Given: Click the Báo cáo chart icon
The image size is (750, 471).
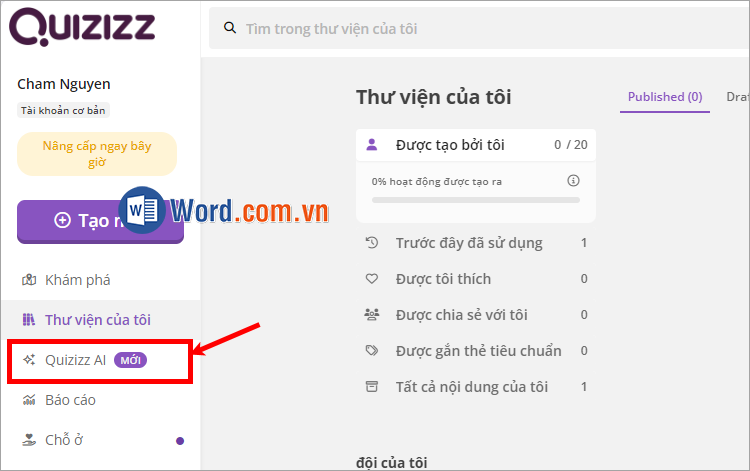Looking at the screenshot, I should [x=29, y=400].
